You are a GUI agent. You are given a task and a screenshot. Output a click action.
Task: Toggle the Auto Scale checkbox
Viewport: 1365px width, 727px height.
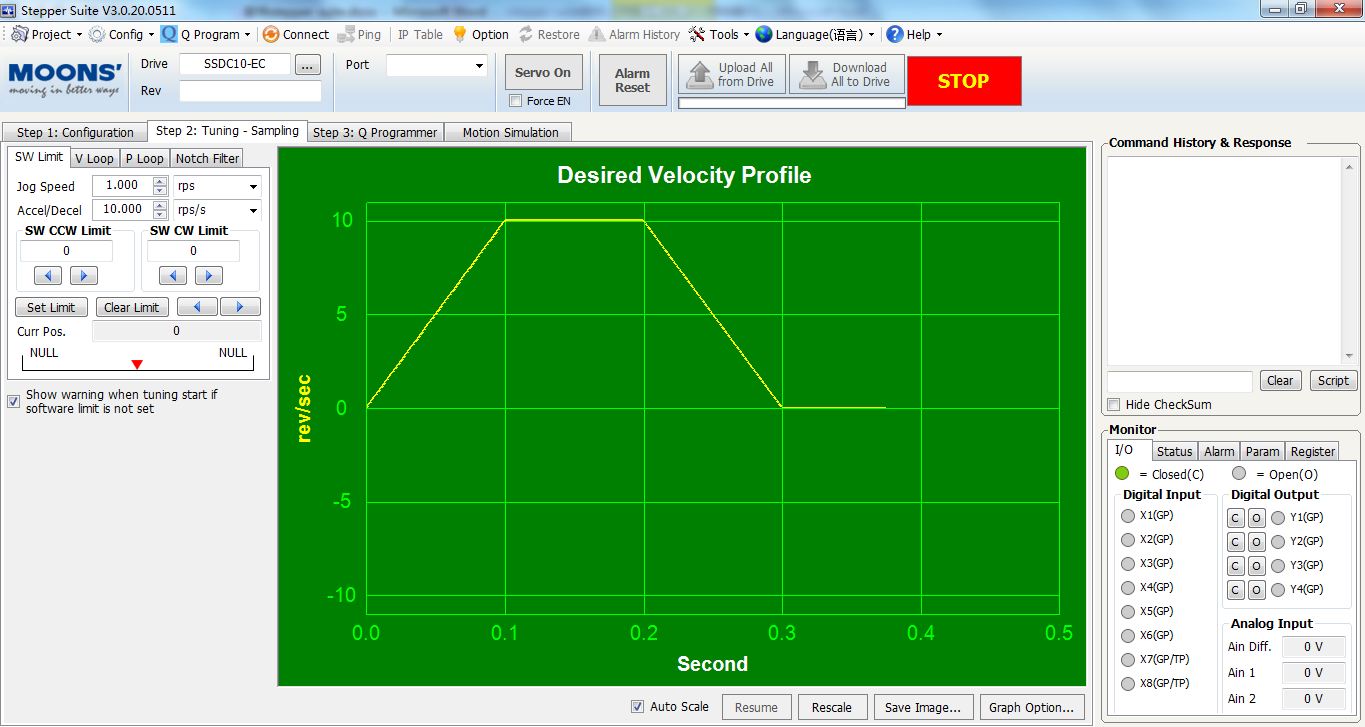tap(637, 706)
